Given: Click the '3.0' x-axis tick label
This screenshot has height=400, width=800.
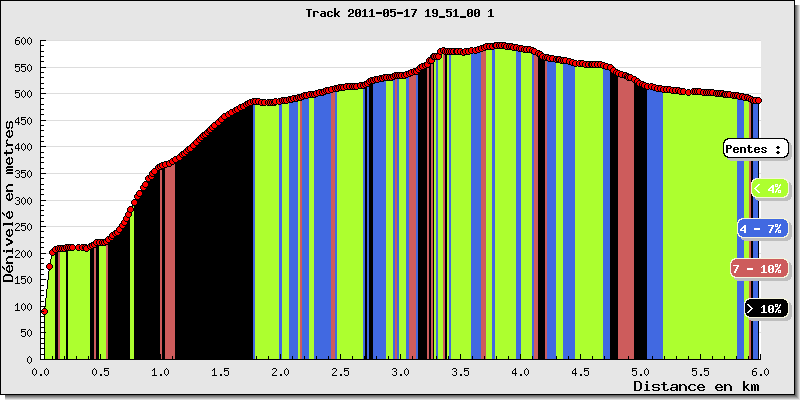Looking at the screenshot, I should [401, 371].
